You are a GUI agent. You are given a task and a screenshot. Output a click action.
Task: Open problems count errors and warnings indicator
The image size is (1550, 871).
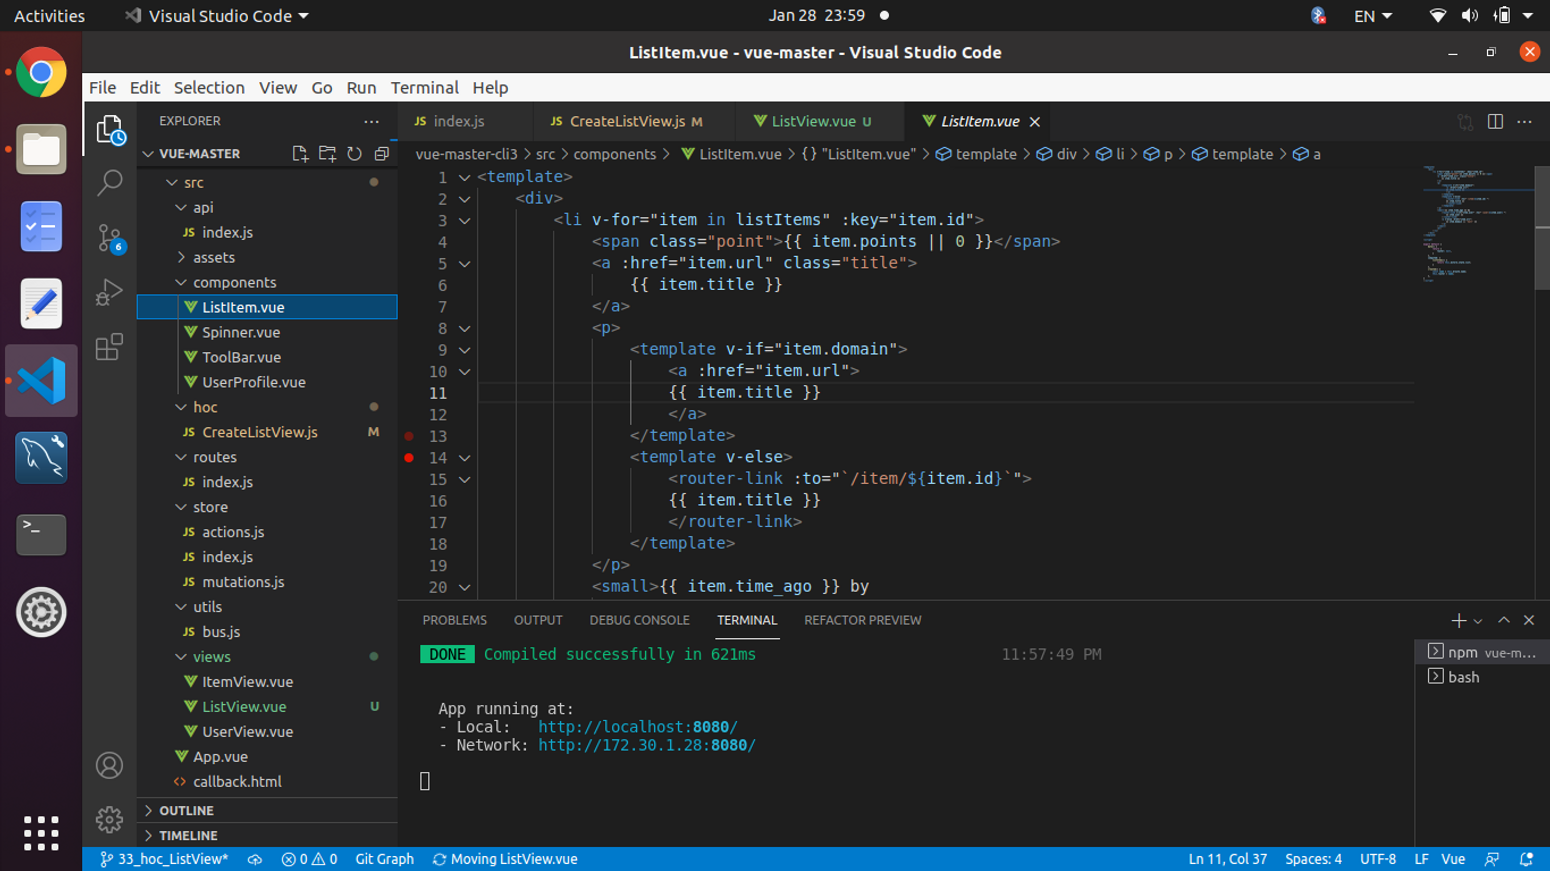point(309,859)
